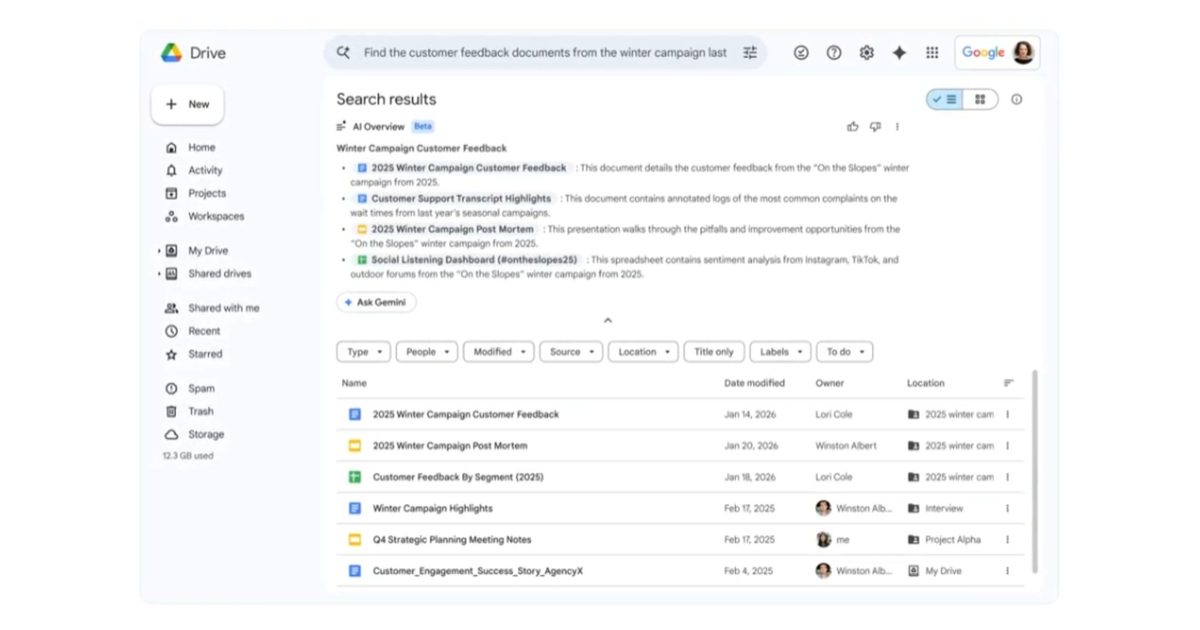The image size is (1200, 630).
Task: Click the Activity bell icon in the sidebar
Action: tap(172, 170)
